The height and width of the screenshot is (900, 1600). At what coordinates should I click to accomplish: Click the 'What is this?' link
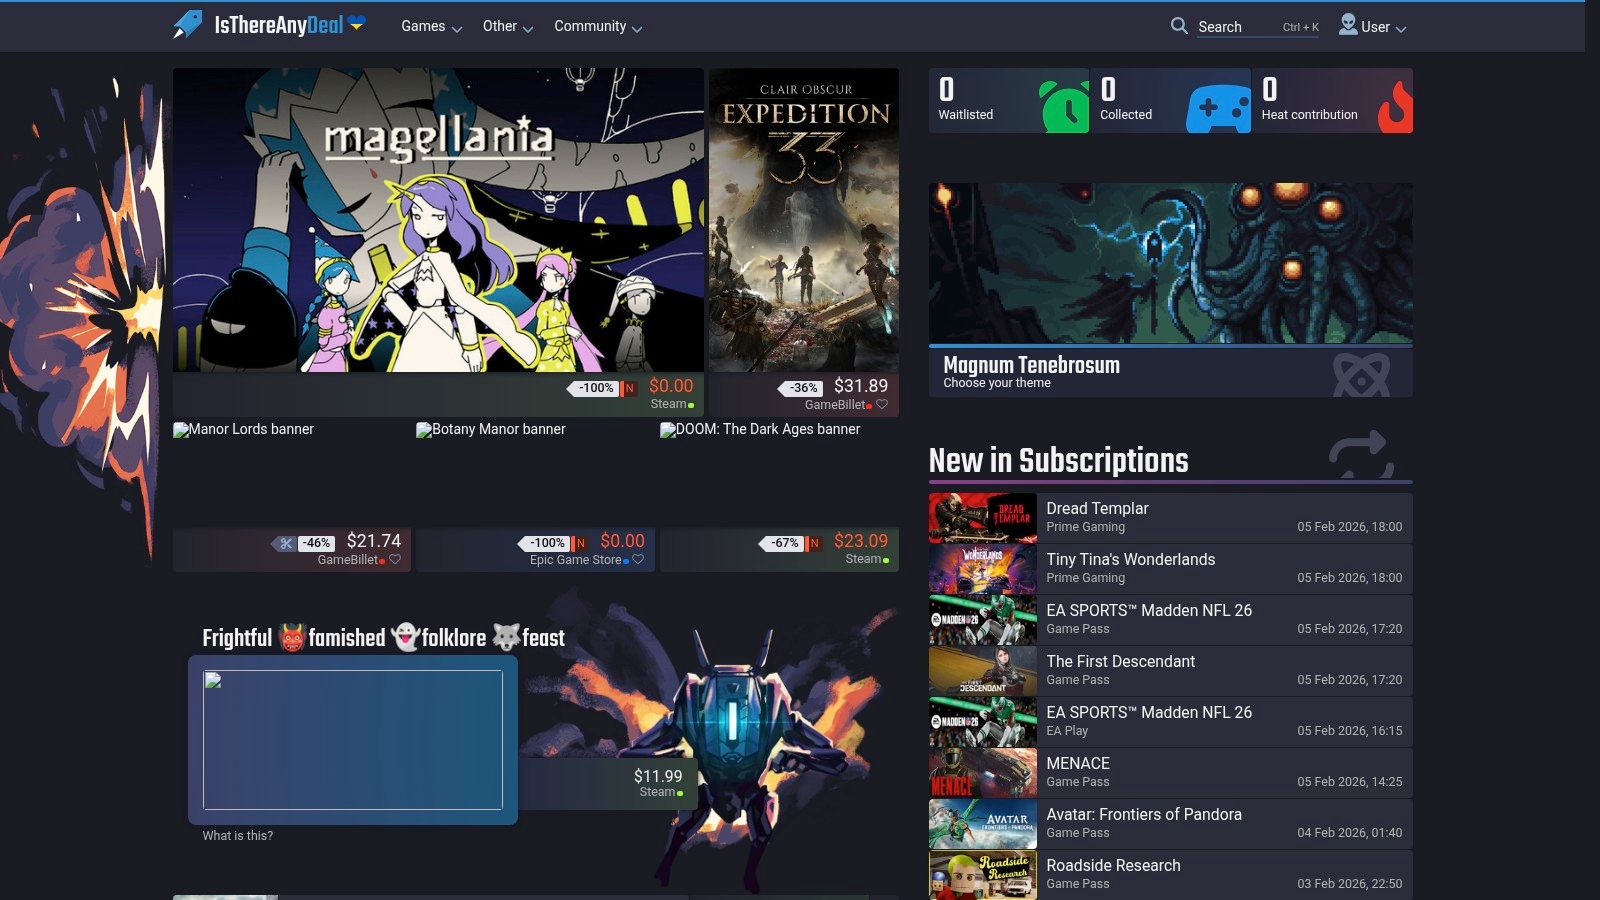click(x=237, y=836)
